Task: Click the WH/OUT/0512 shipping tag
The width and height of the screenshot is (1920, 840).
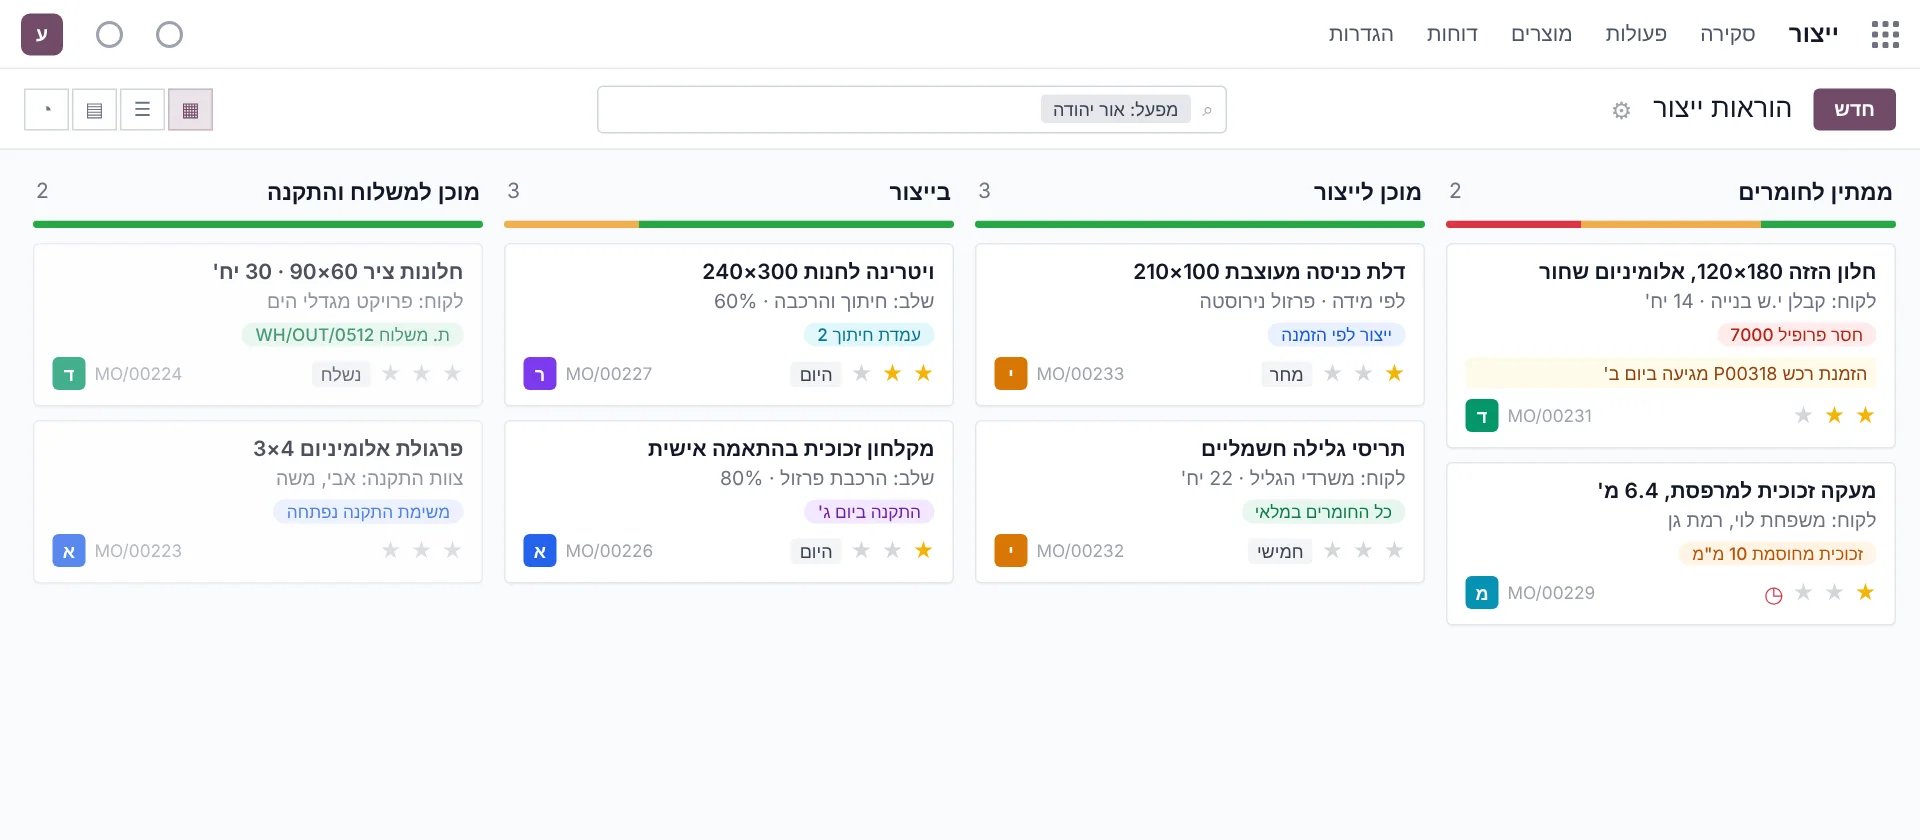Action: click(352, 335)
